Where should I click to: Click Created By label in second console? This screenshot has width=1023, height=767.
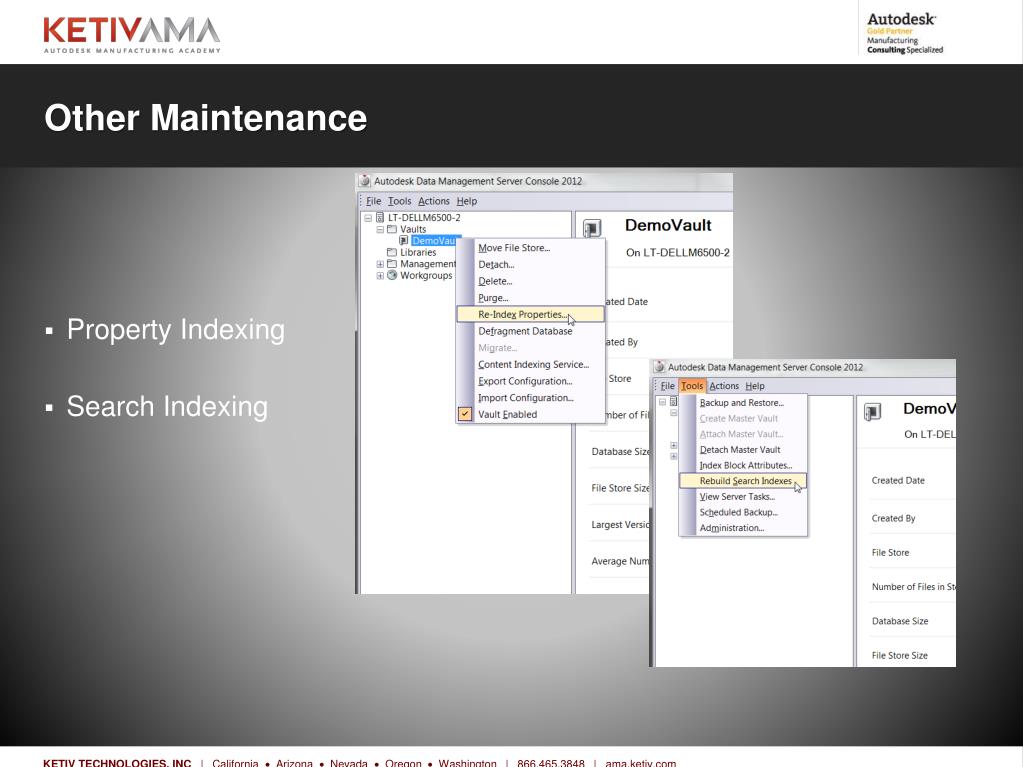coord(893,518)
